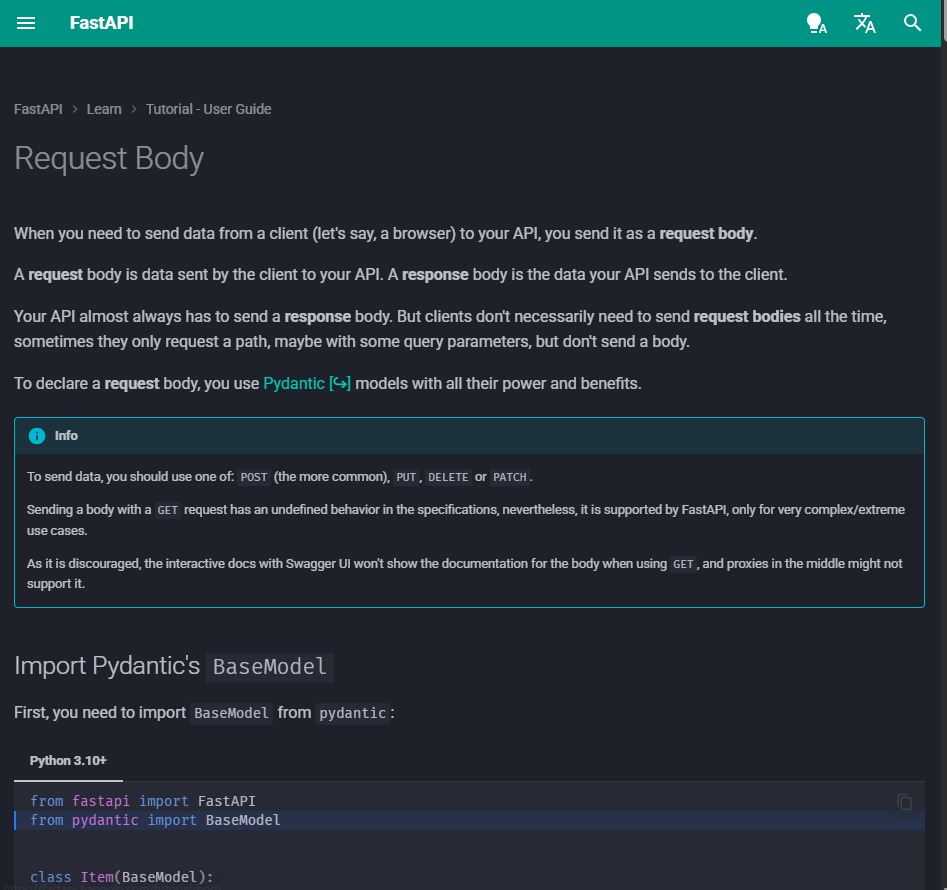Open the Tutorial - User Guide breadcrumb

[x=208, y=109]
